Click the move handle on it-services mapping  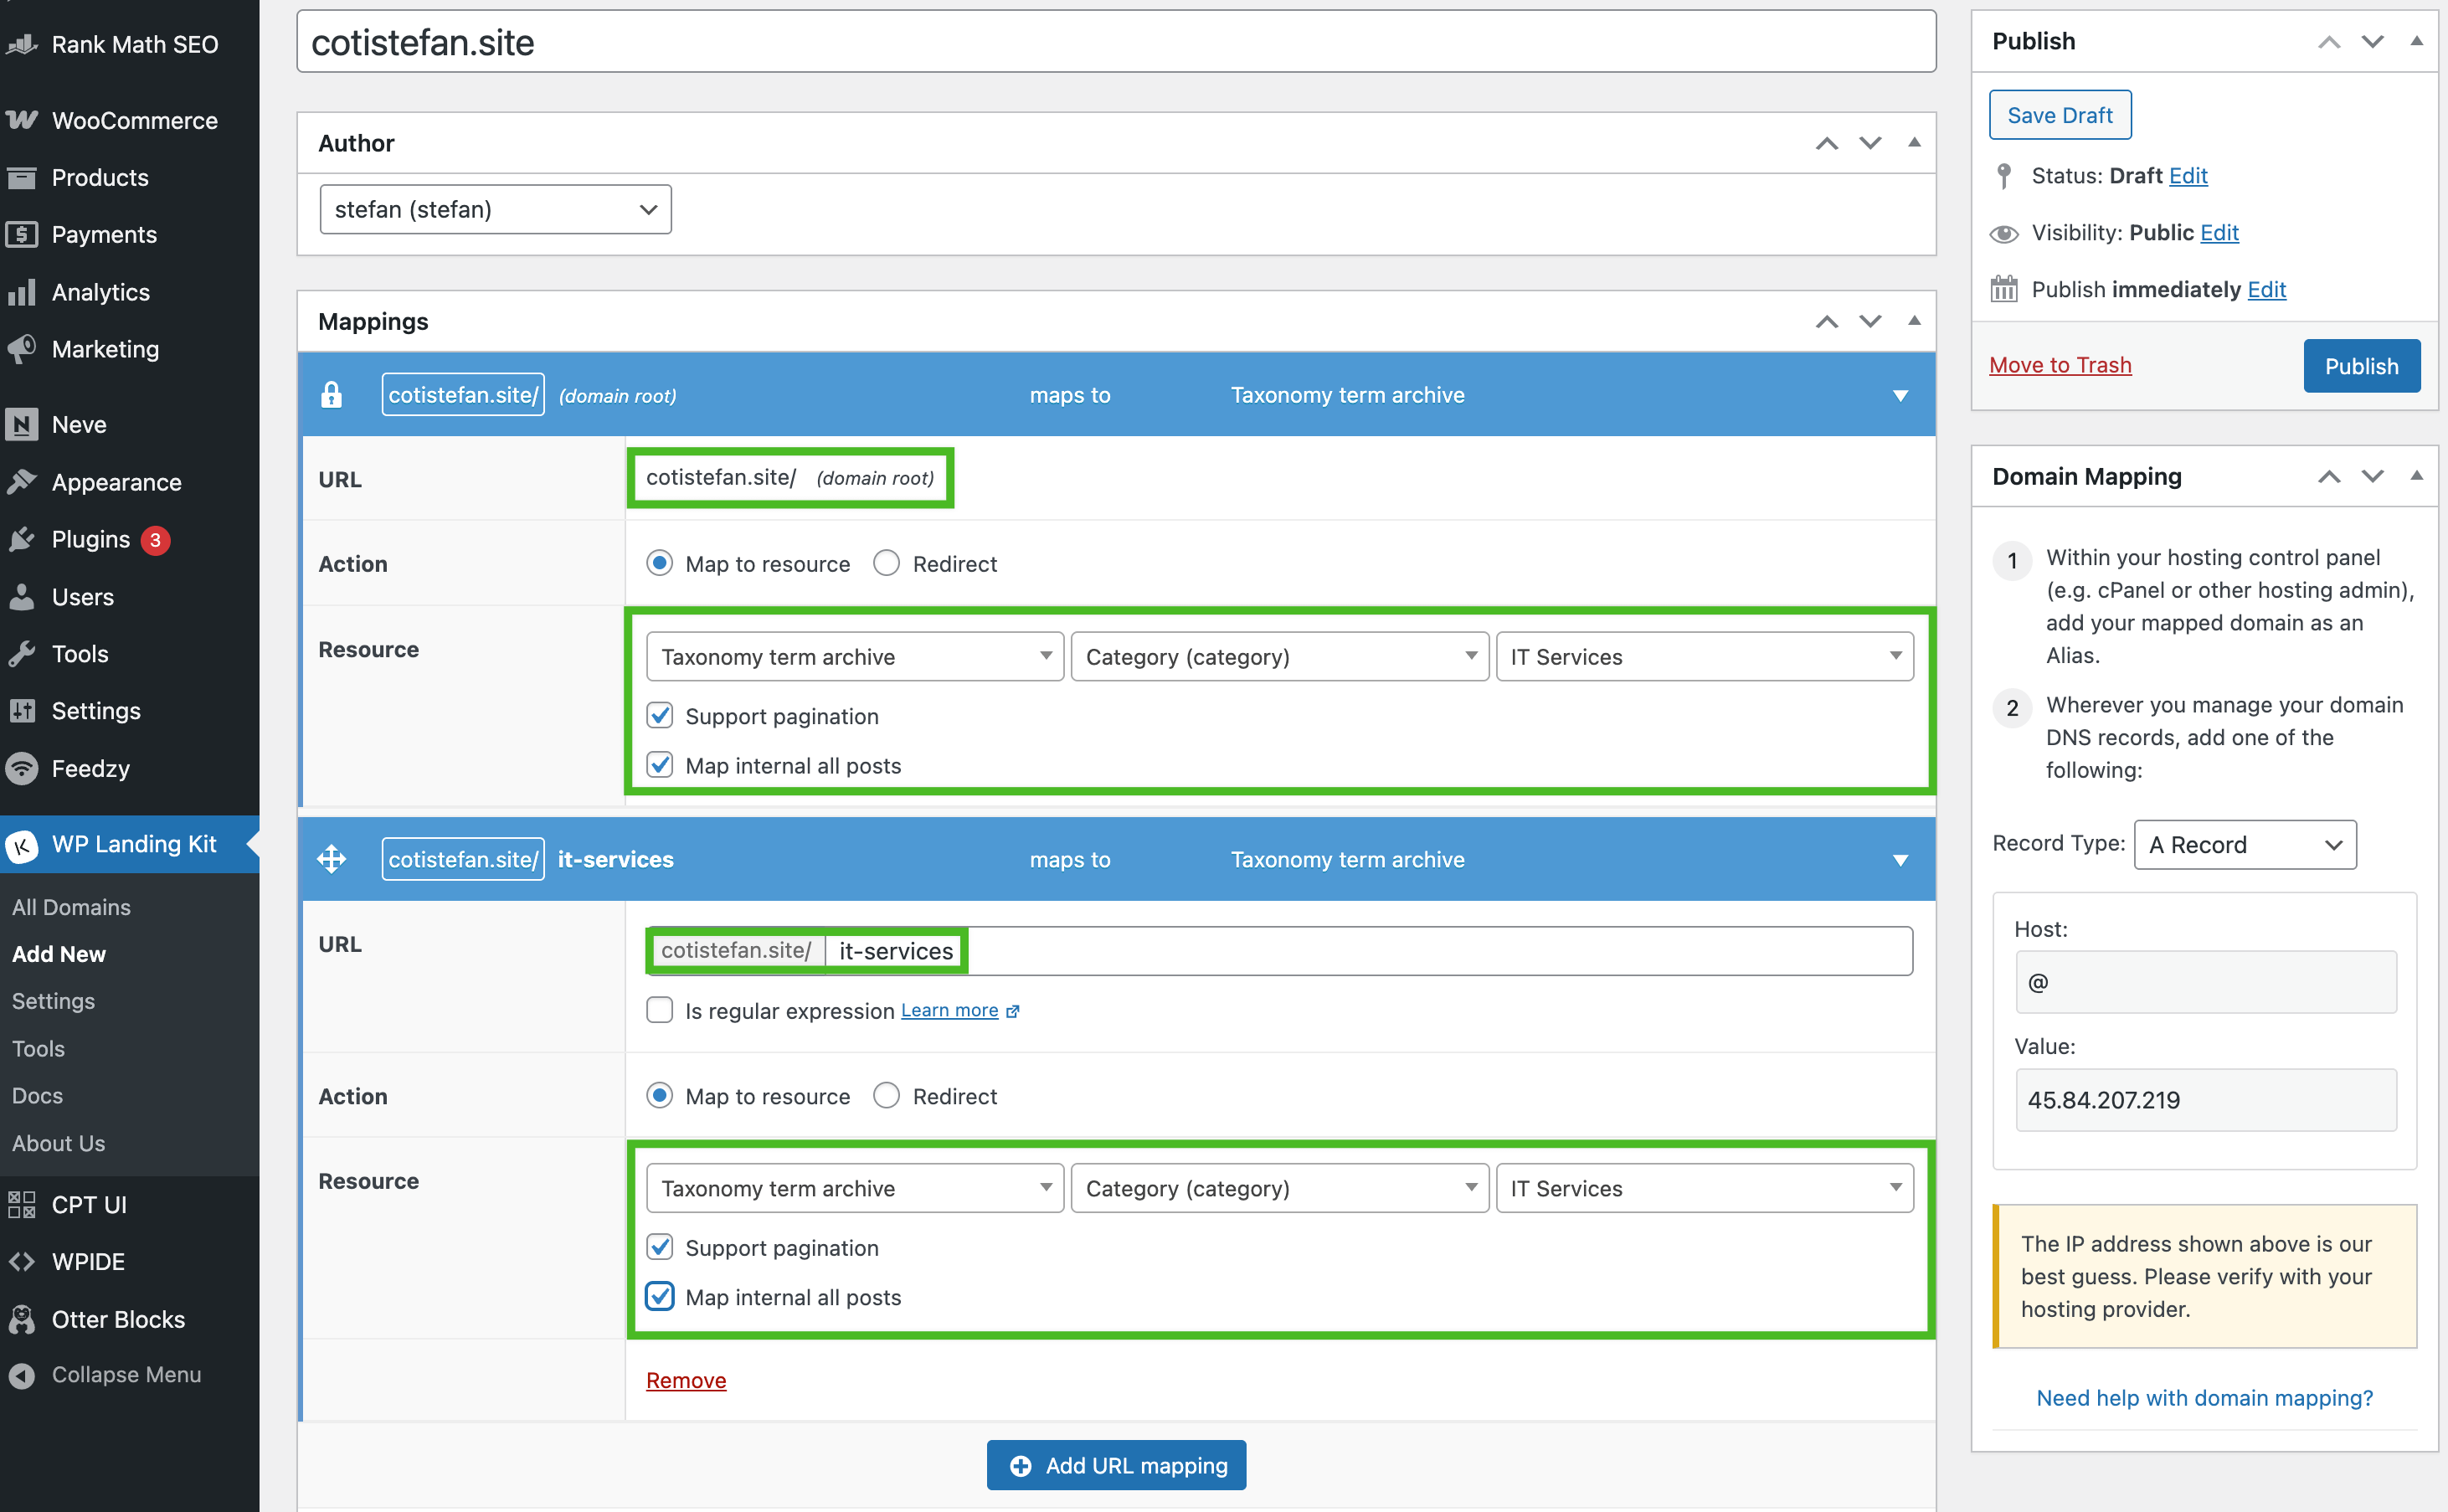click(x=331, y=859)
